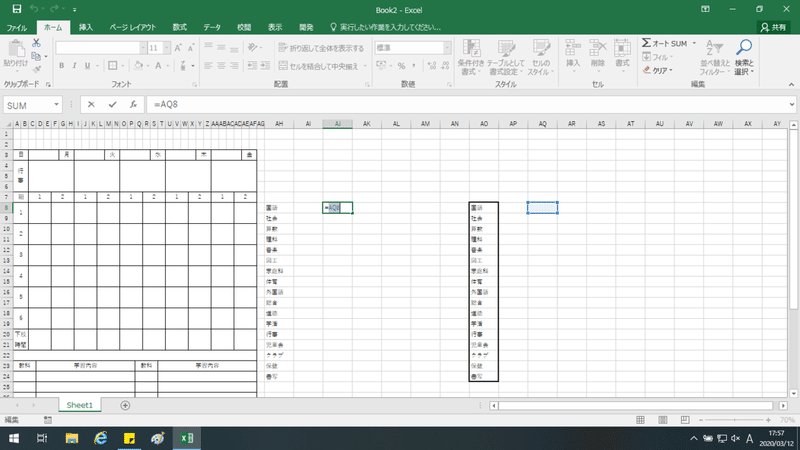Add new sheet with plus icon

125,405
